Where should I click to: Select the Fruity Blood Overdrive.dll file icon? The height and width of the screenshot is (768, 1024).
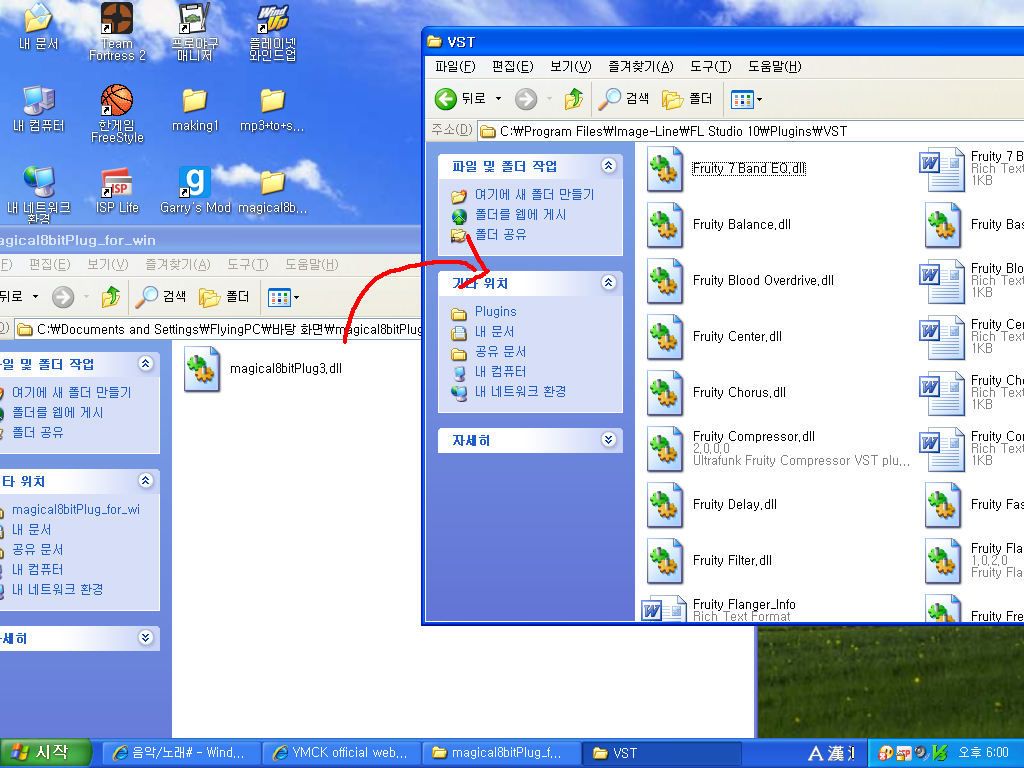[665, 281]
